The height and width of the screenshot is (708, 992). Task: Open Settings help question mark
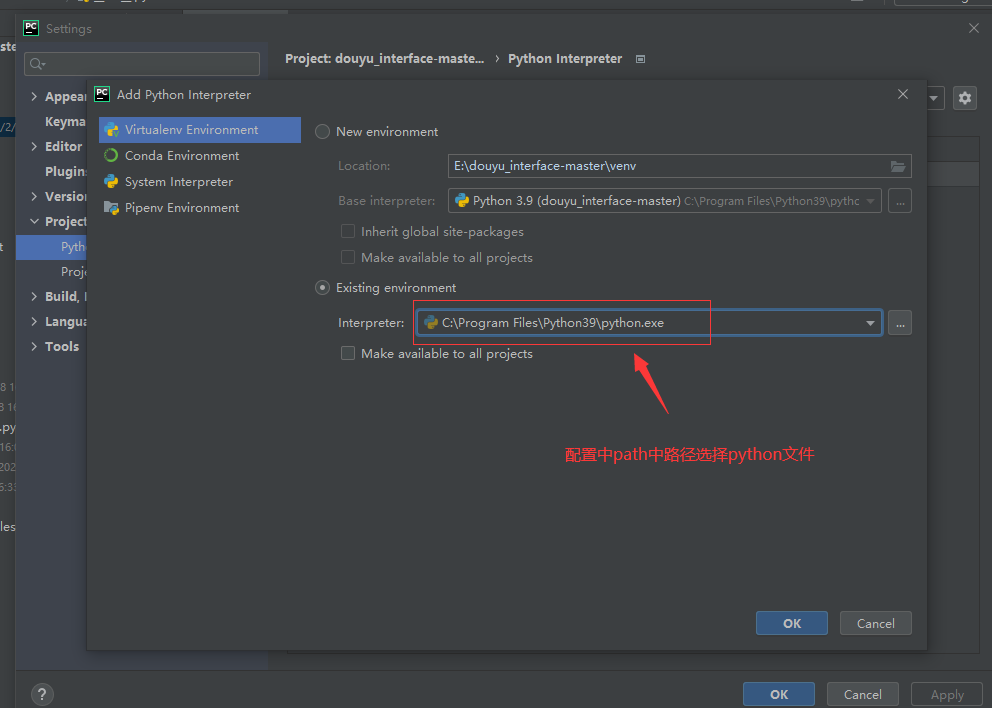42,694
